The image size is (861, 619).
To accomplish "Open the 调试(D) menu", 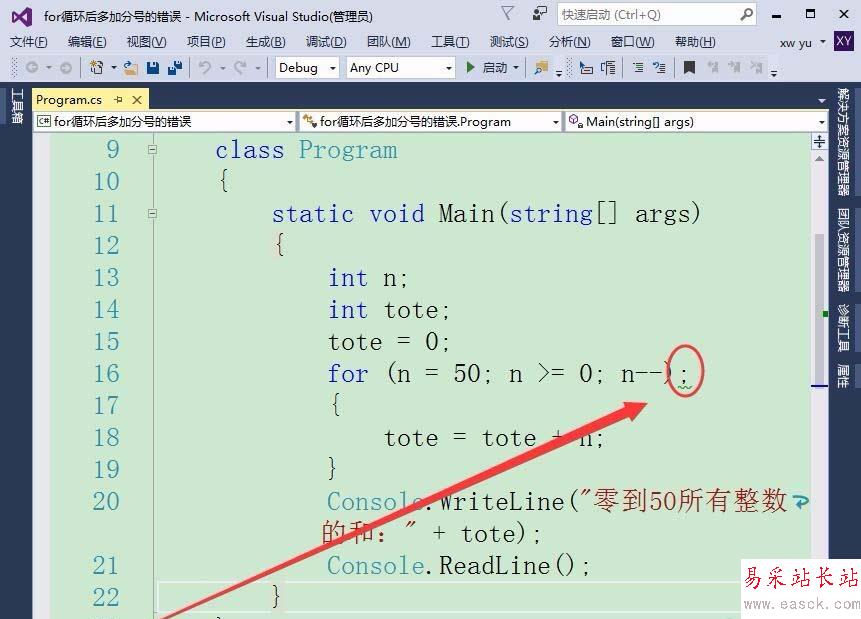I will (x=326, y=42).
